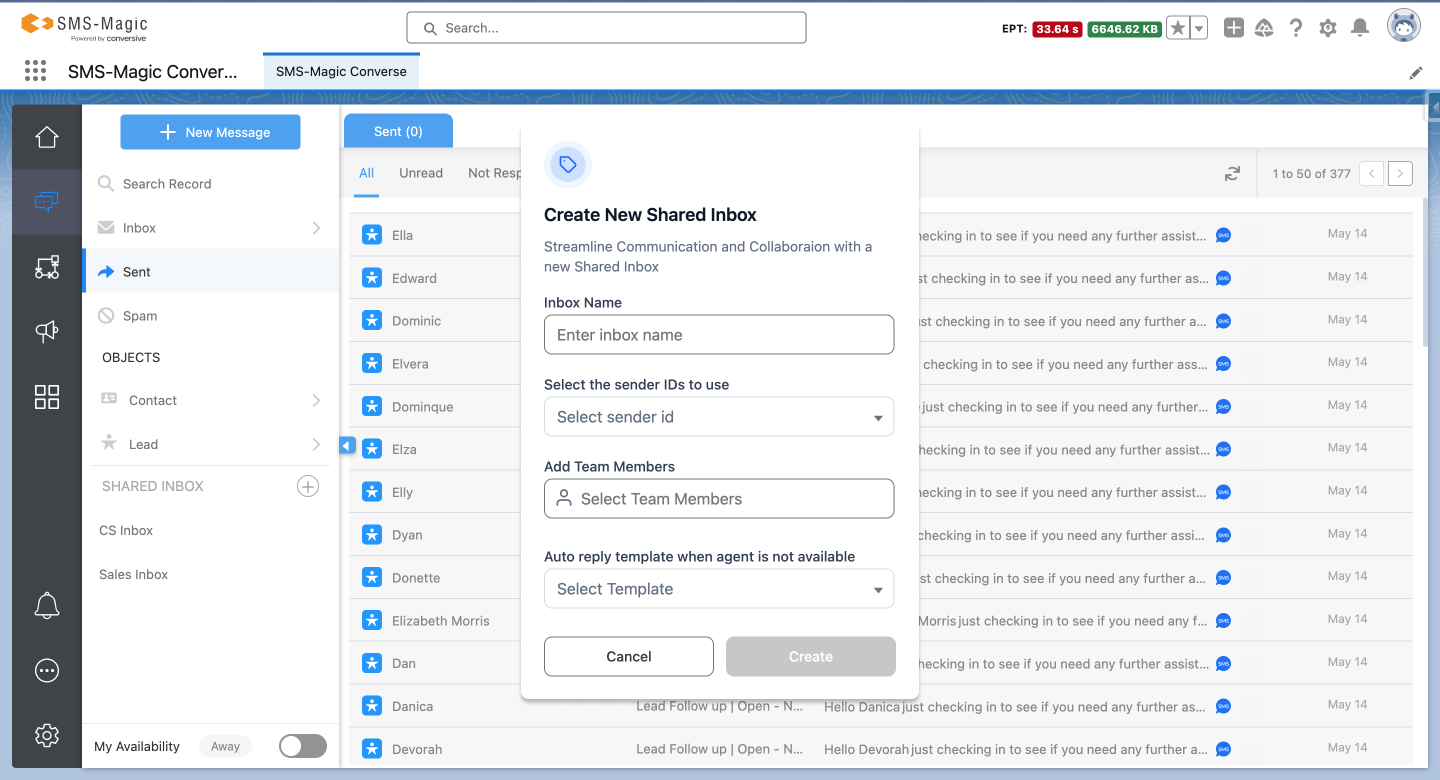
Task: Click the Donette conversation name
Action: 416,578
